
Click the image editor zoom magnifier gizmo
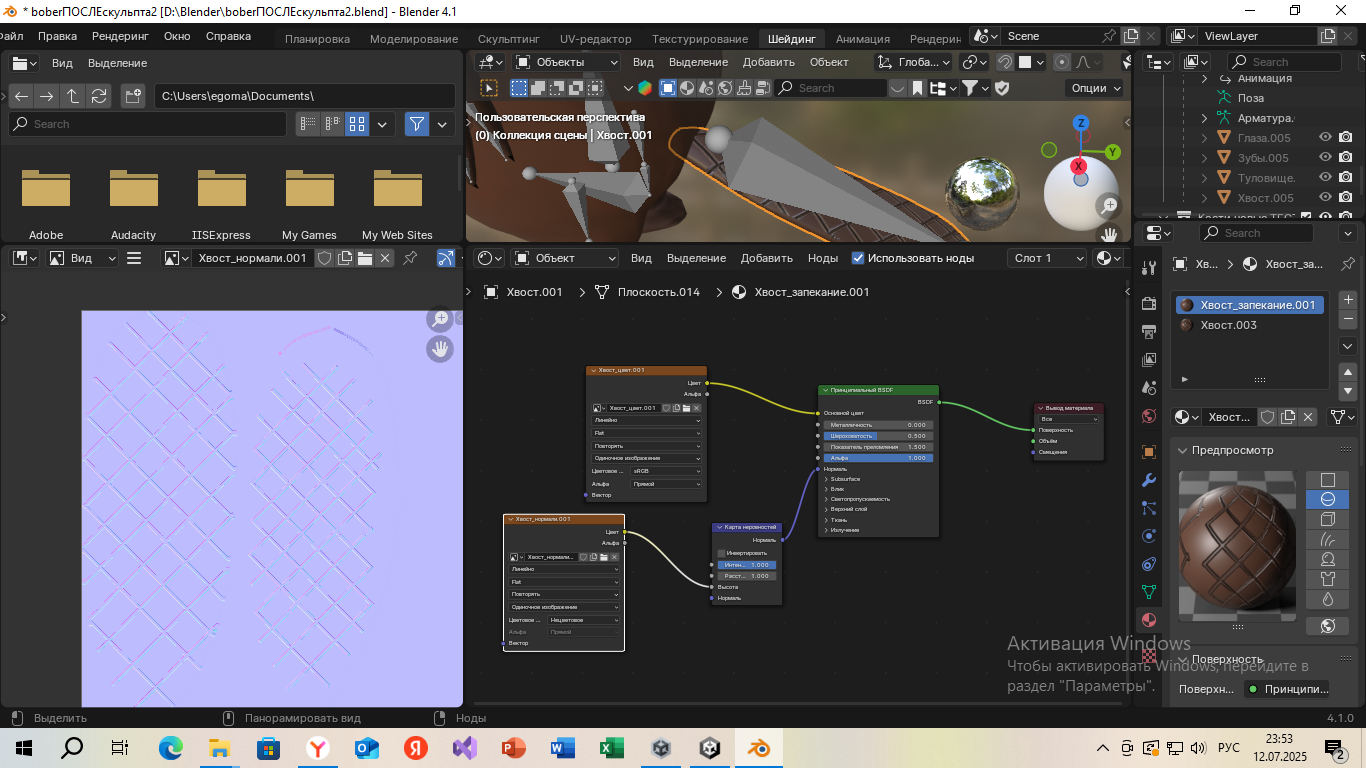click(x=440, y=319)
